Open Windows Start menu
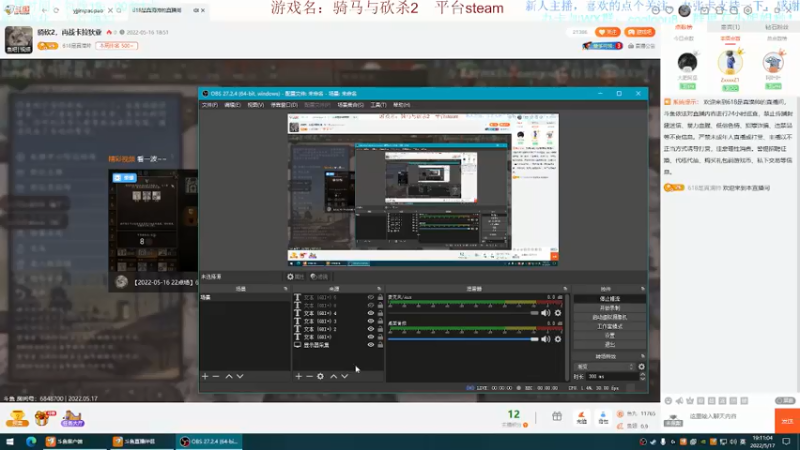Image resolution: width=800 pixels, height=450 pixels. (10, 441)
